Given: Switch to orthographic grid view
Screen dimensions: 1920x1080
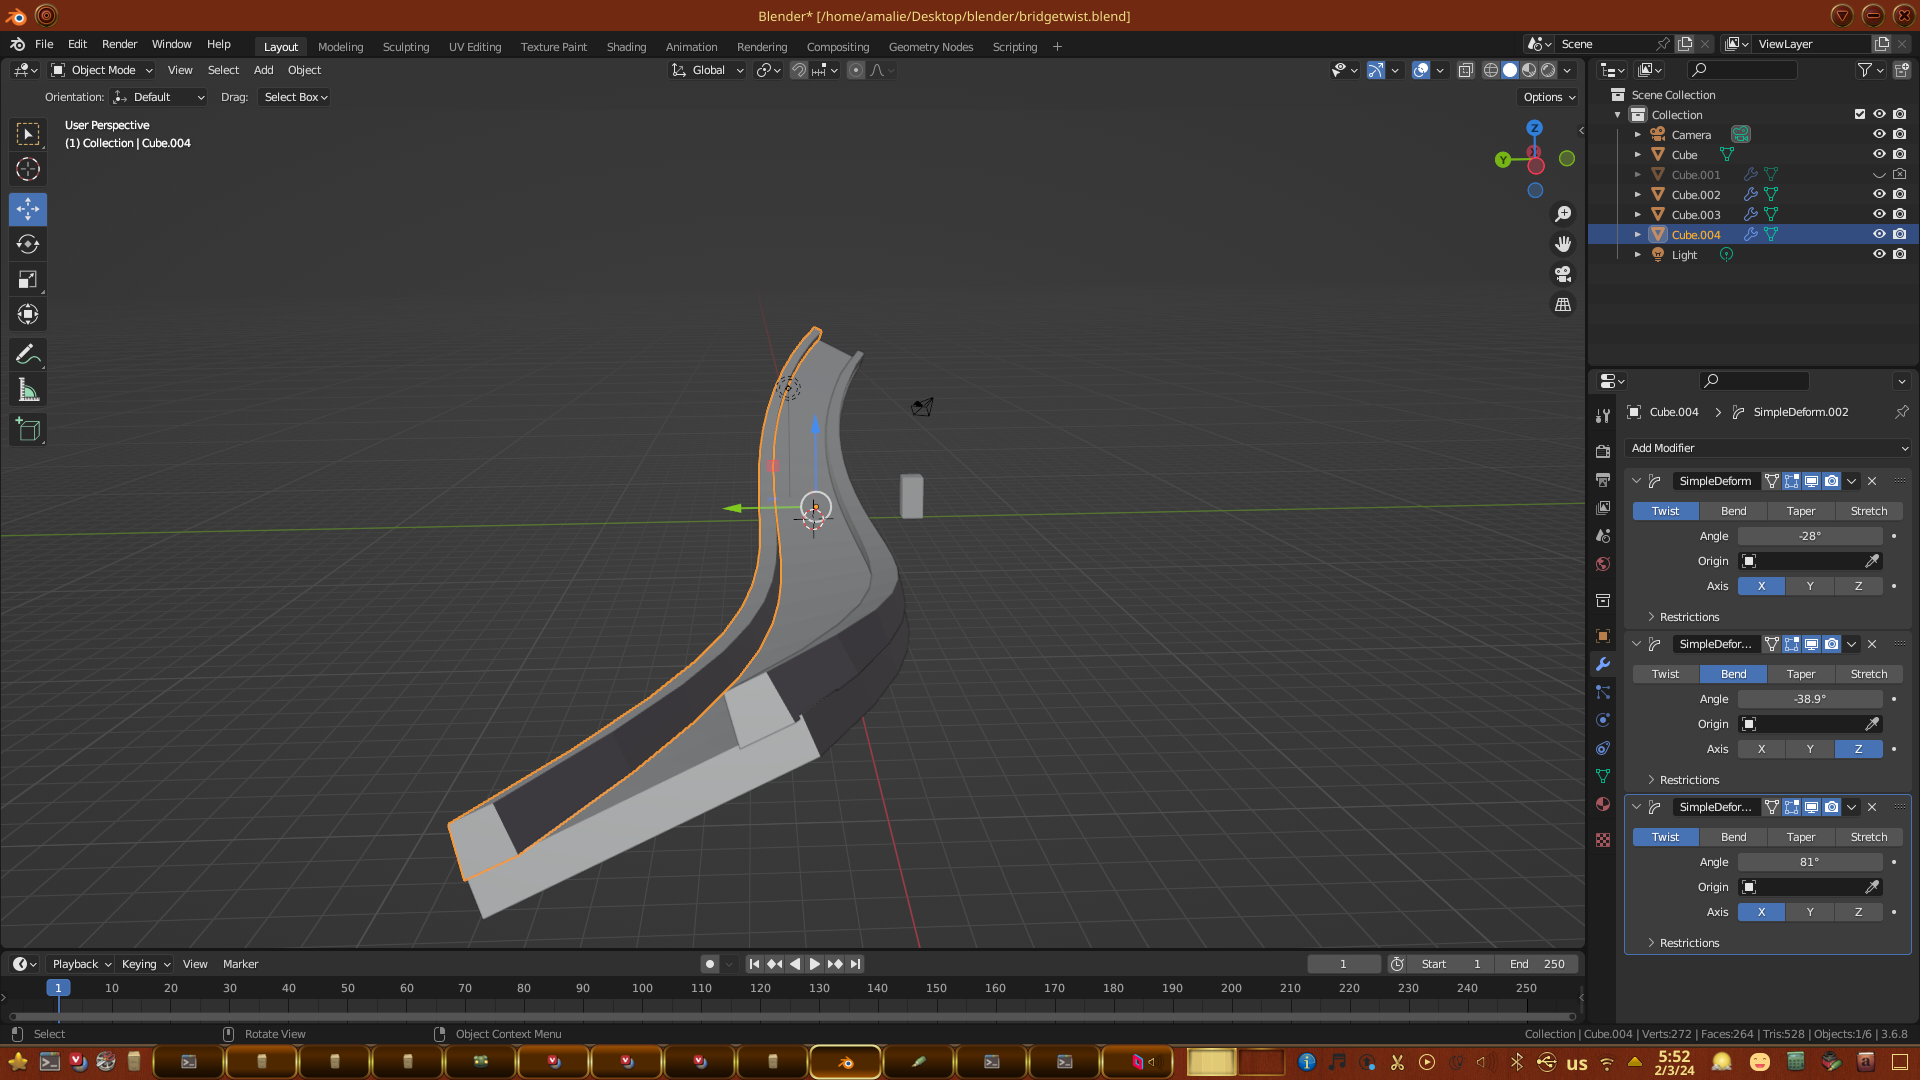Looking at the screenshot, I should [1563, 305].
